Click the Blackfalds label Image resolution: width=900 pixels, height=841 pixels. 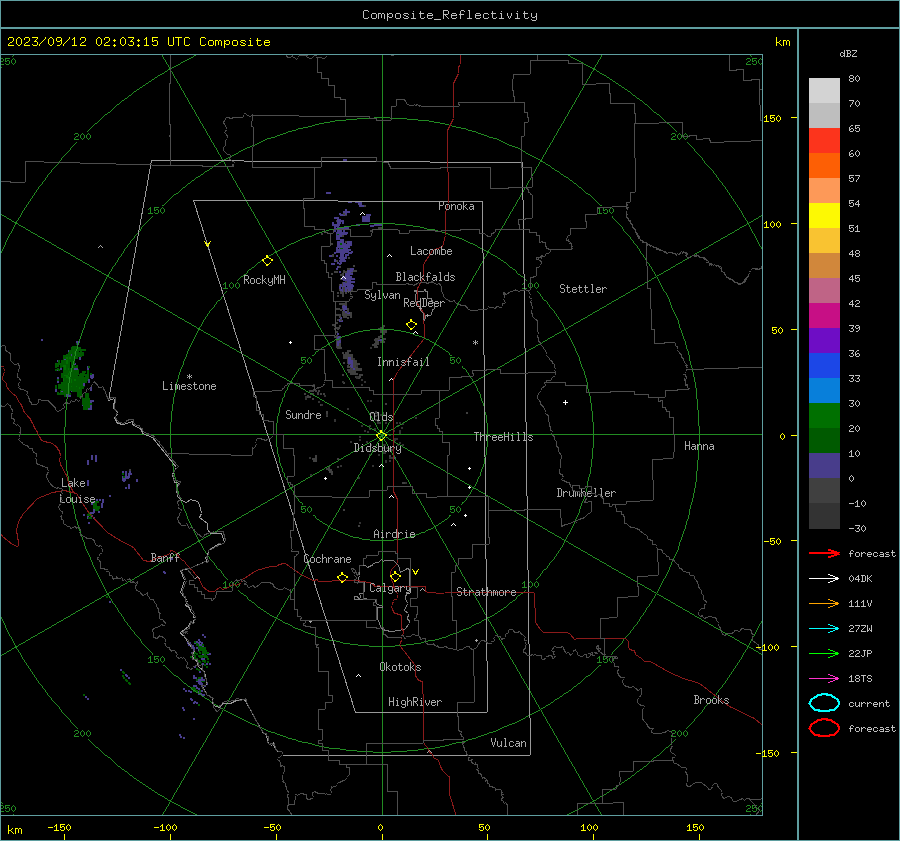click(425, 277)
